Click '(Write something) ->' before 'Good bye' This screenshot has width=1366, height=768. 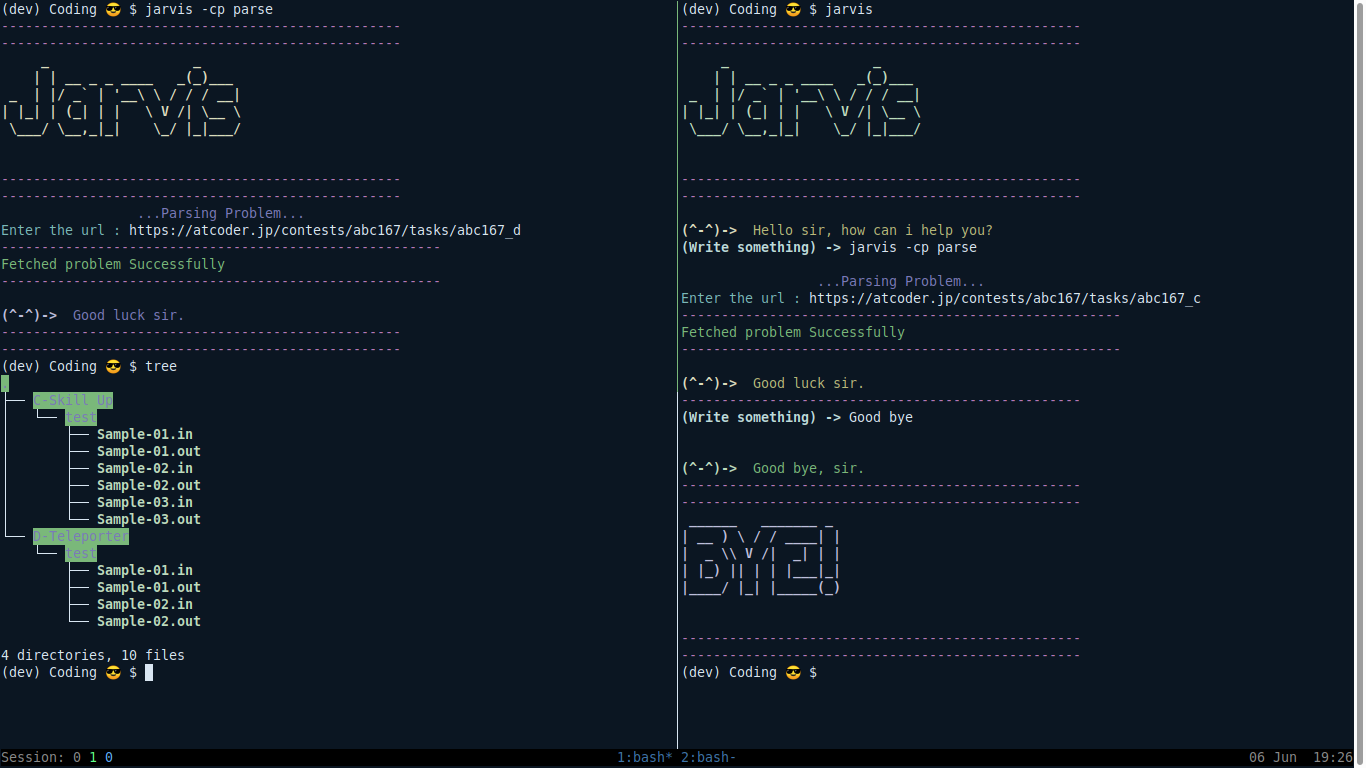click(761, 417)
